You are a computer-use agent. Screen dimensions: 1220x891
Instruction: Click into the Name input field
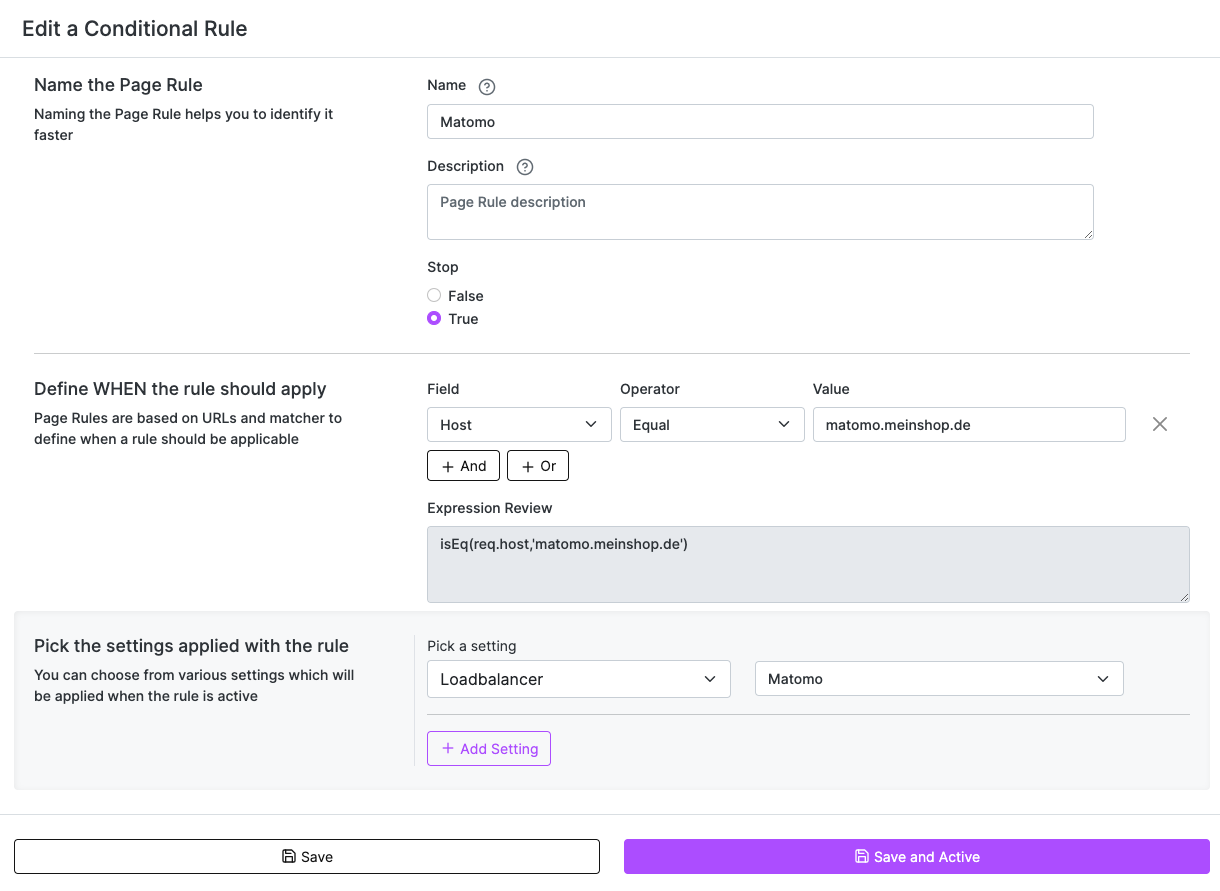(x=760, y=122)
